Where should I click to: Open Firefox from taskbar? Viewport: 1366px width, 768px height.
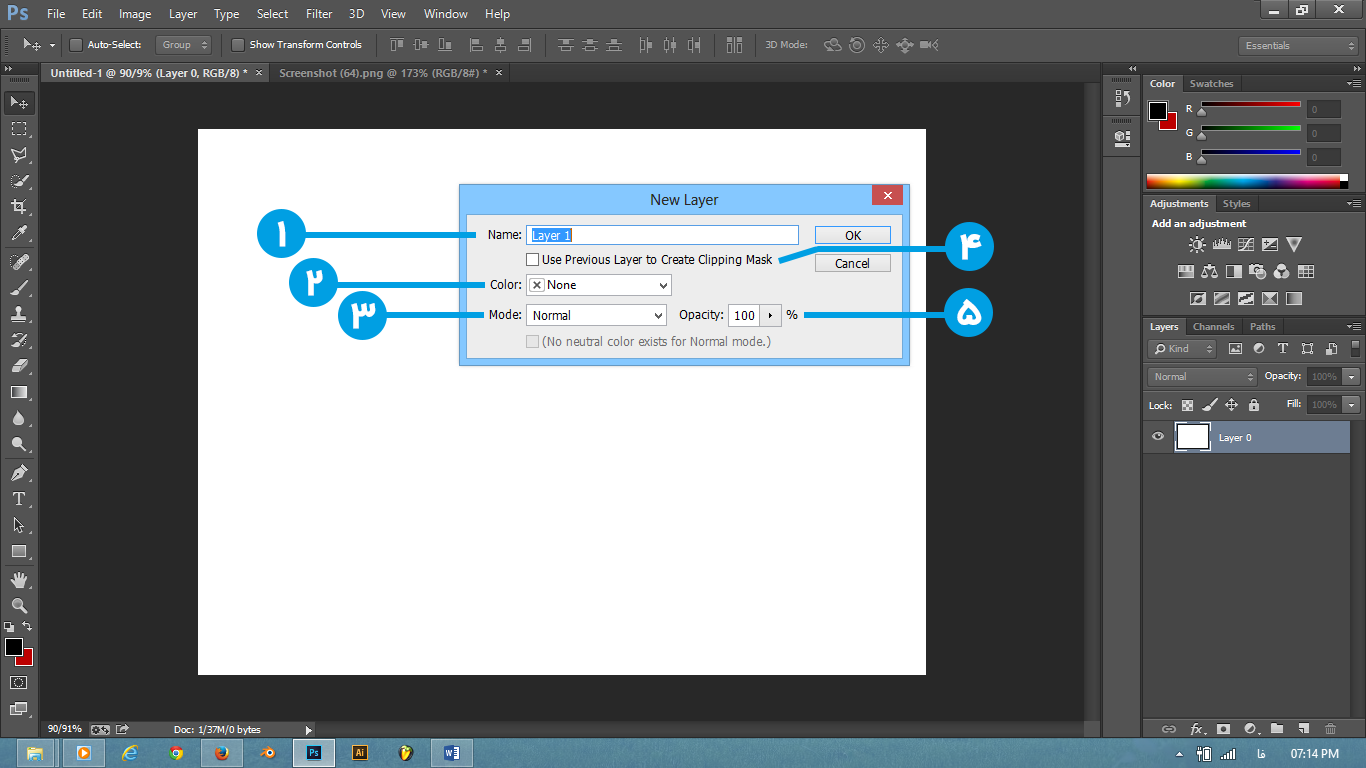point(221,753)
